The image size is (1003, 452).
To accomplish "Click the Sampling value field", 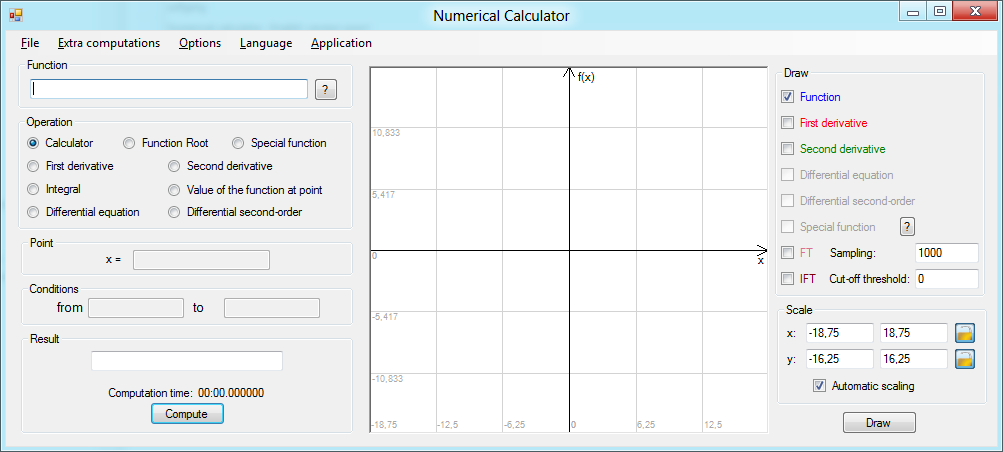I will tap(946, 253).
